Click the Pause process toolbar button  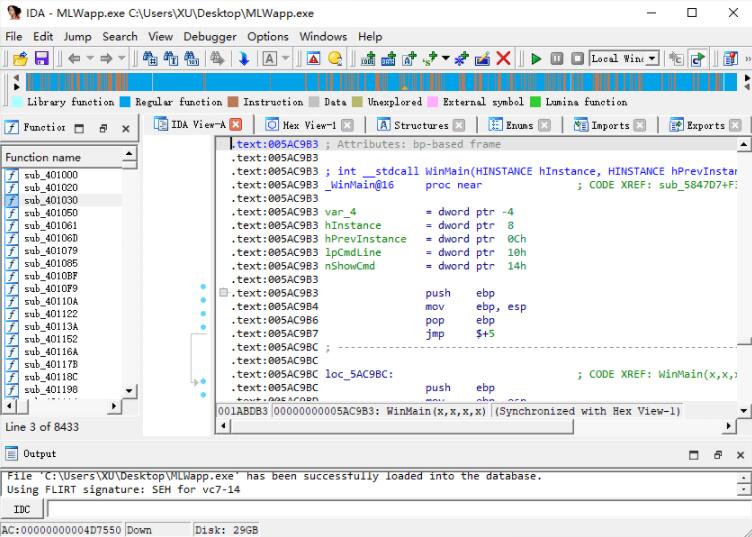[557, 59]
